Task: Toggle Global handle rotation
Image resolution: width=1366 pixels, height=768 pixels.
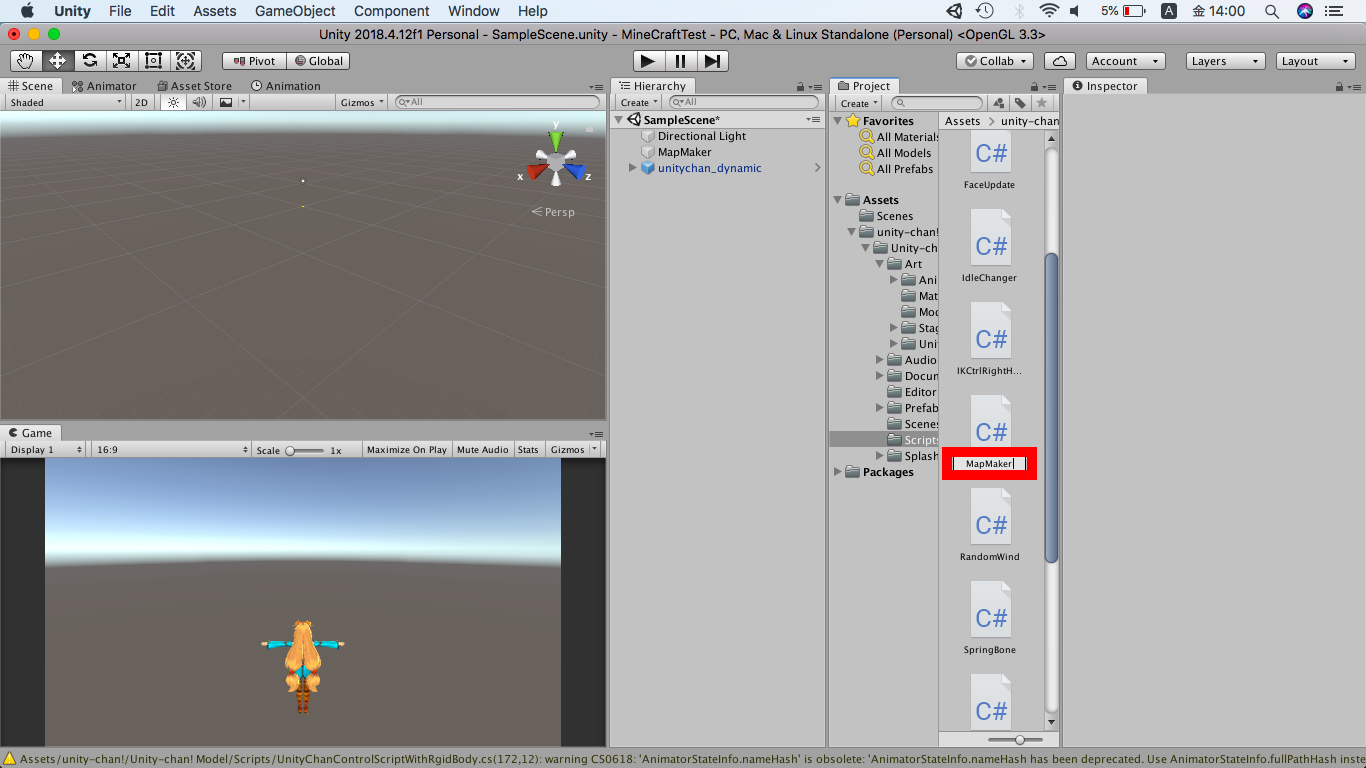Action: click(x=318, y=61)
